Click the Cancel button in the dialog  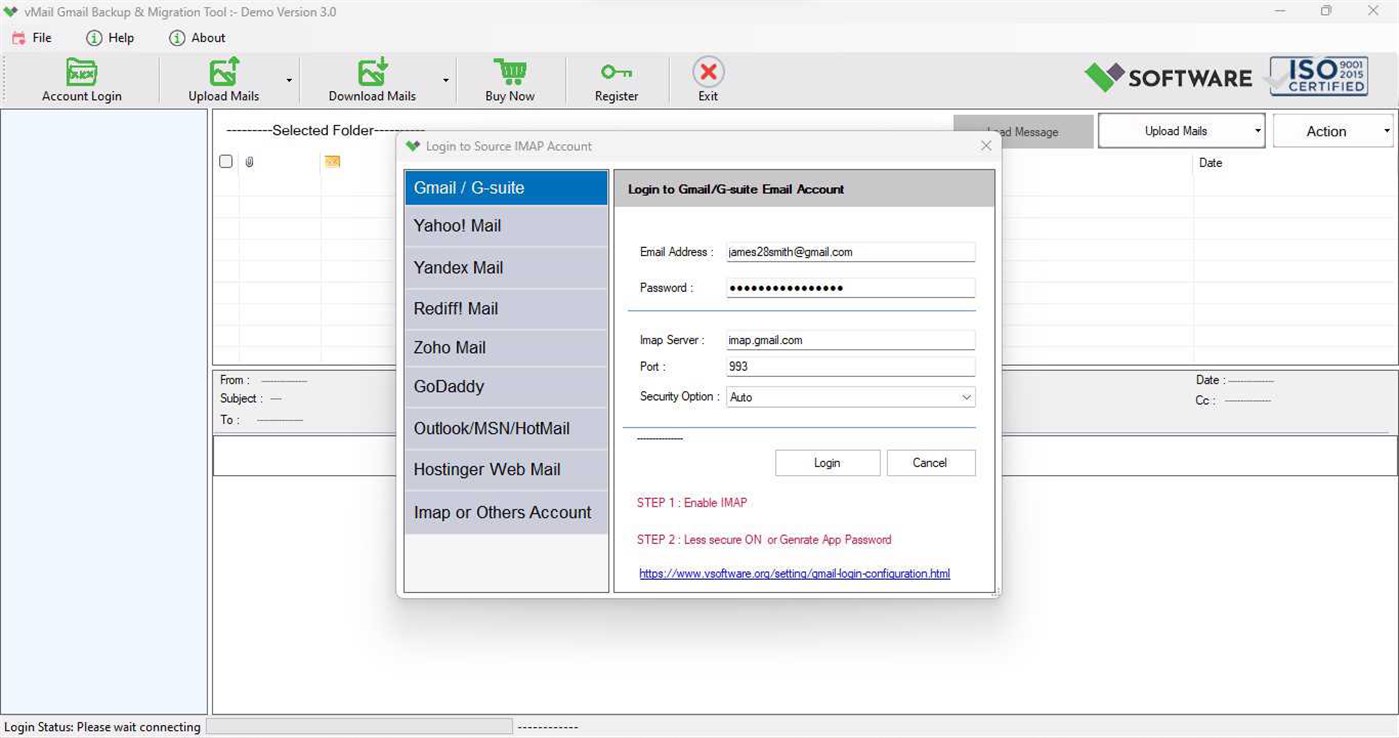930,463
